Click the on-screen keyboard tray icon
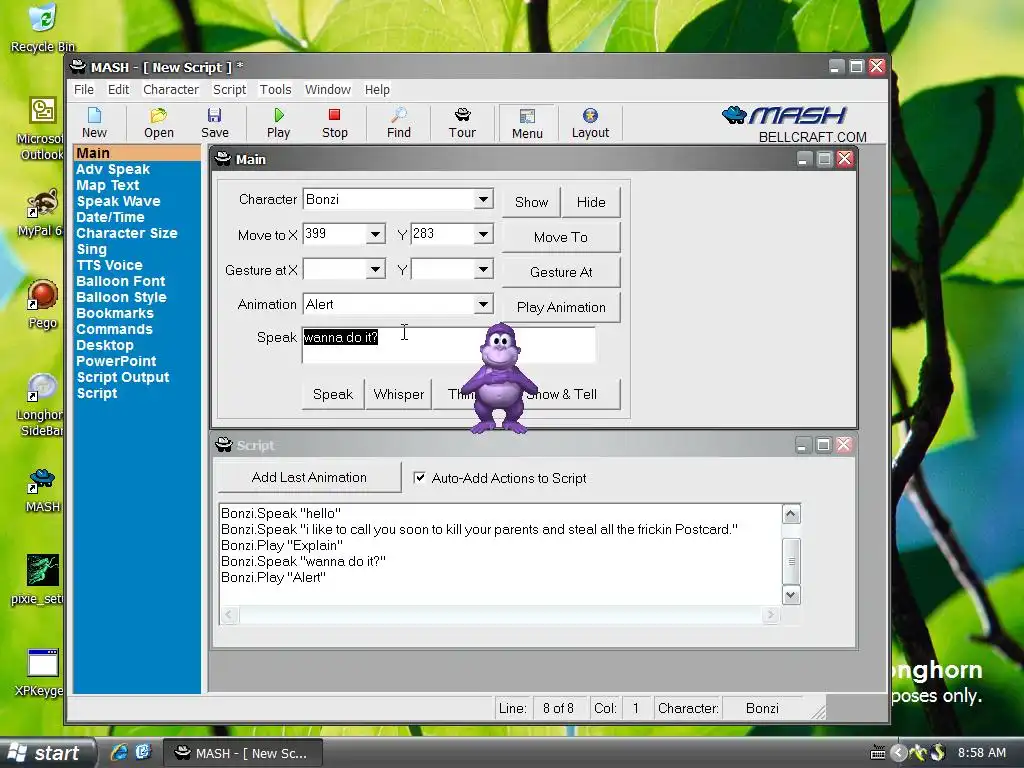Image resolution: width=1024 pixels, height=768 pixels. tap(878, 753)
